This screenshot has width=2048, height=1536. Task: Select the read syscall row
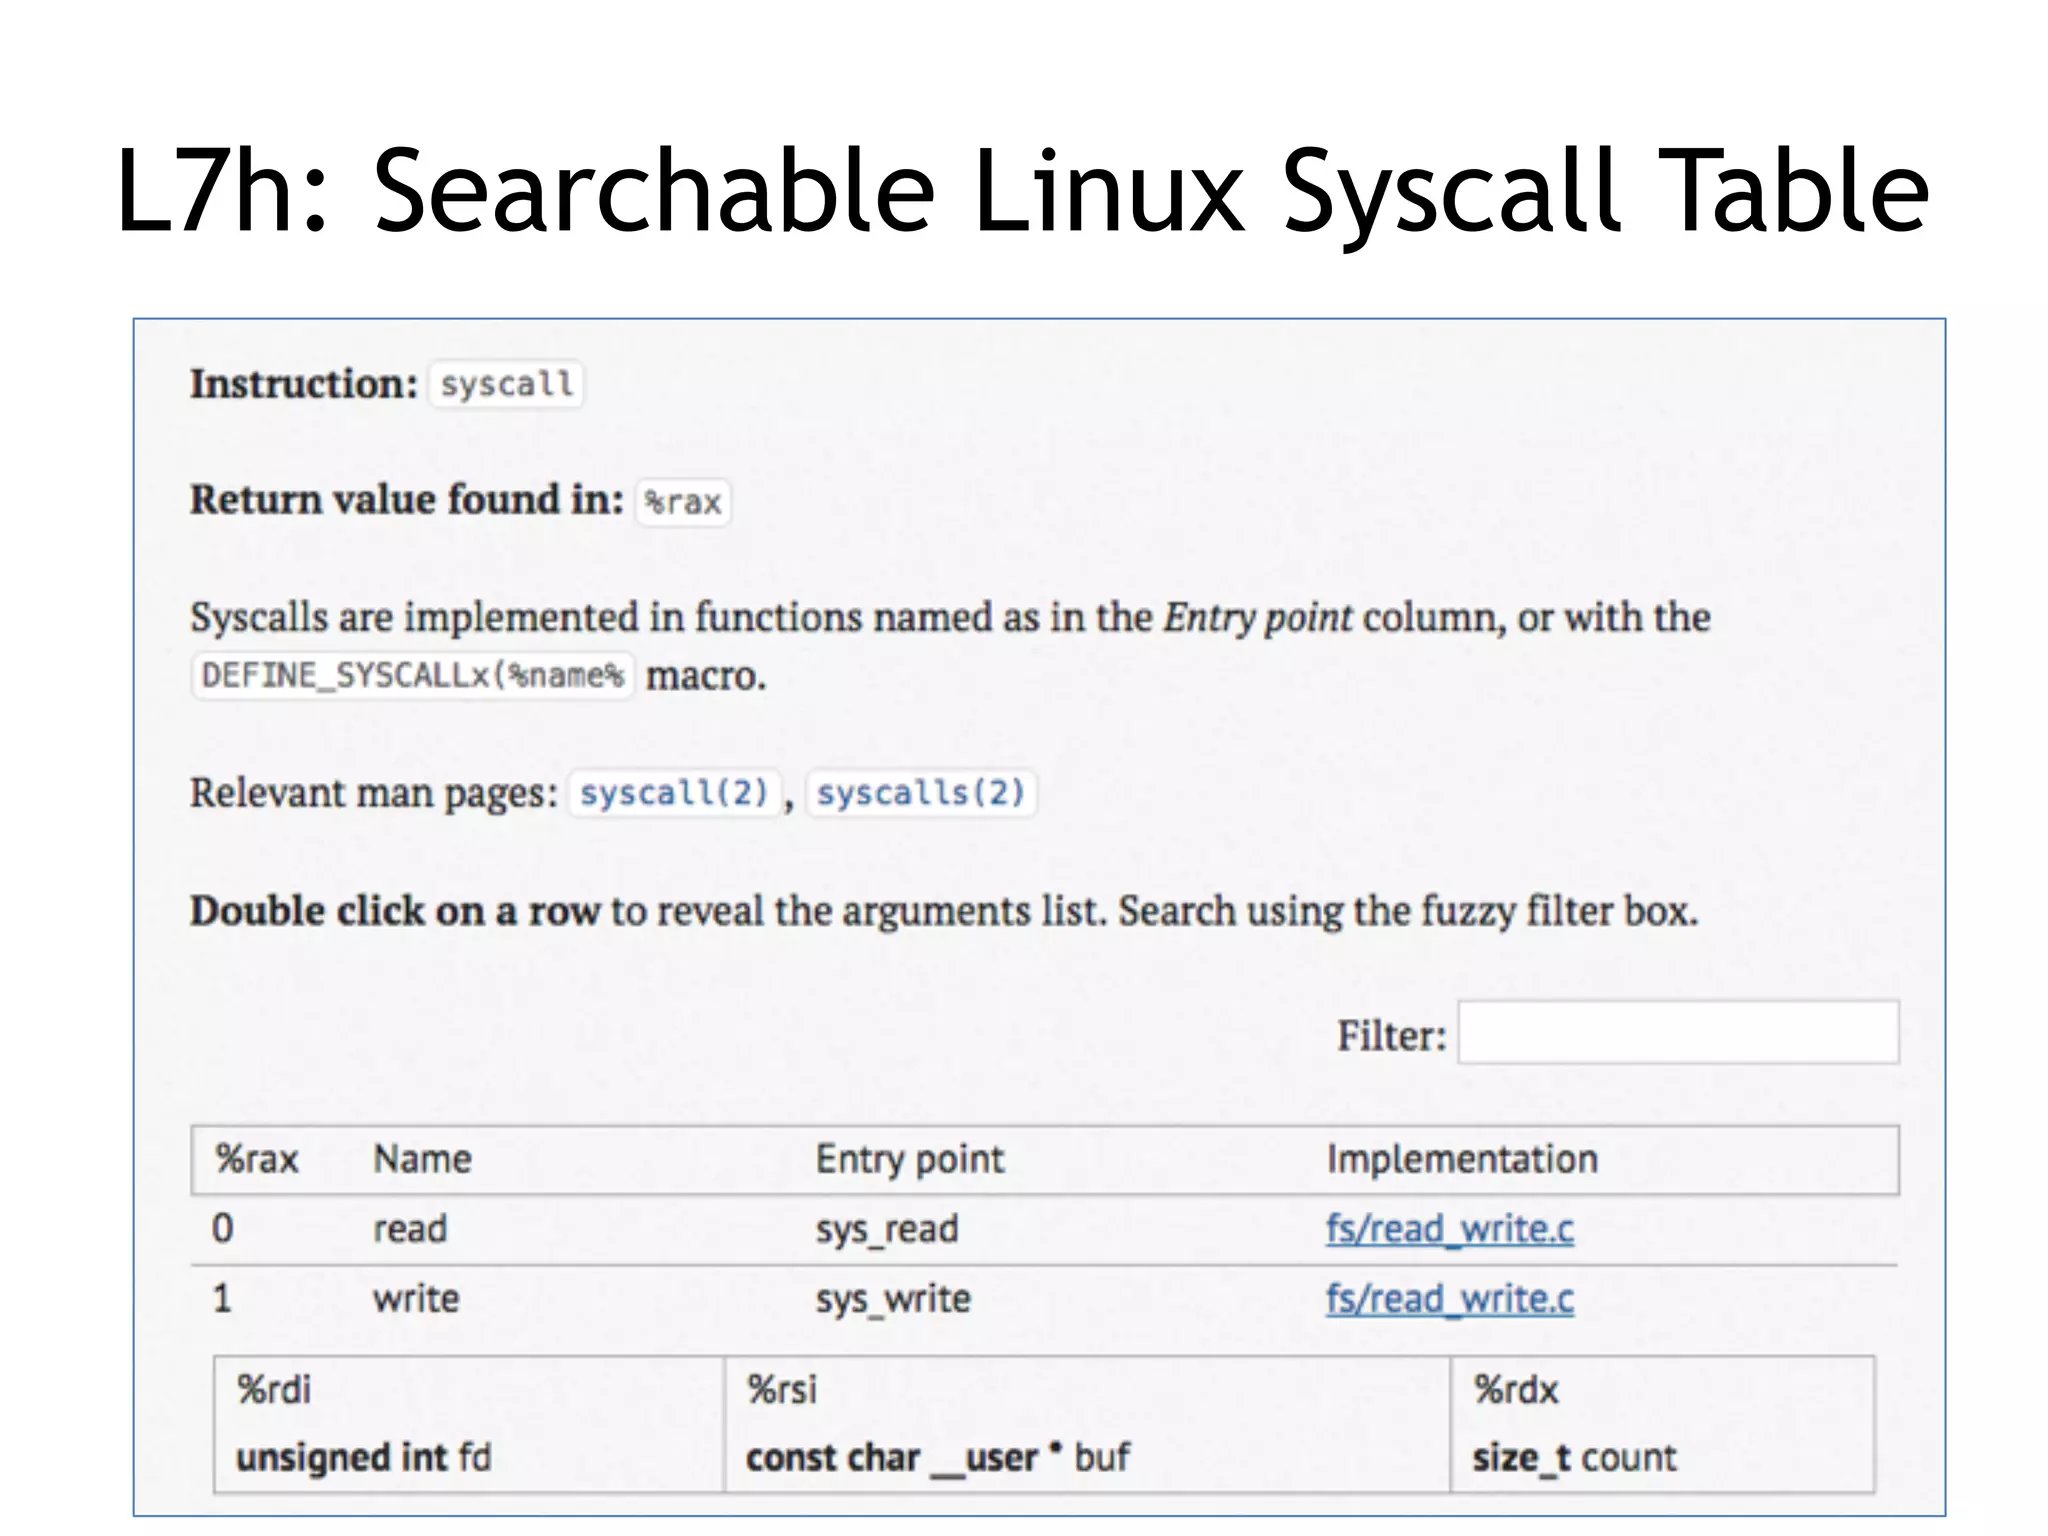(410, 1229)
